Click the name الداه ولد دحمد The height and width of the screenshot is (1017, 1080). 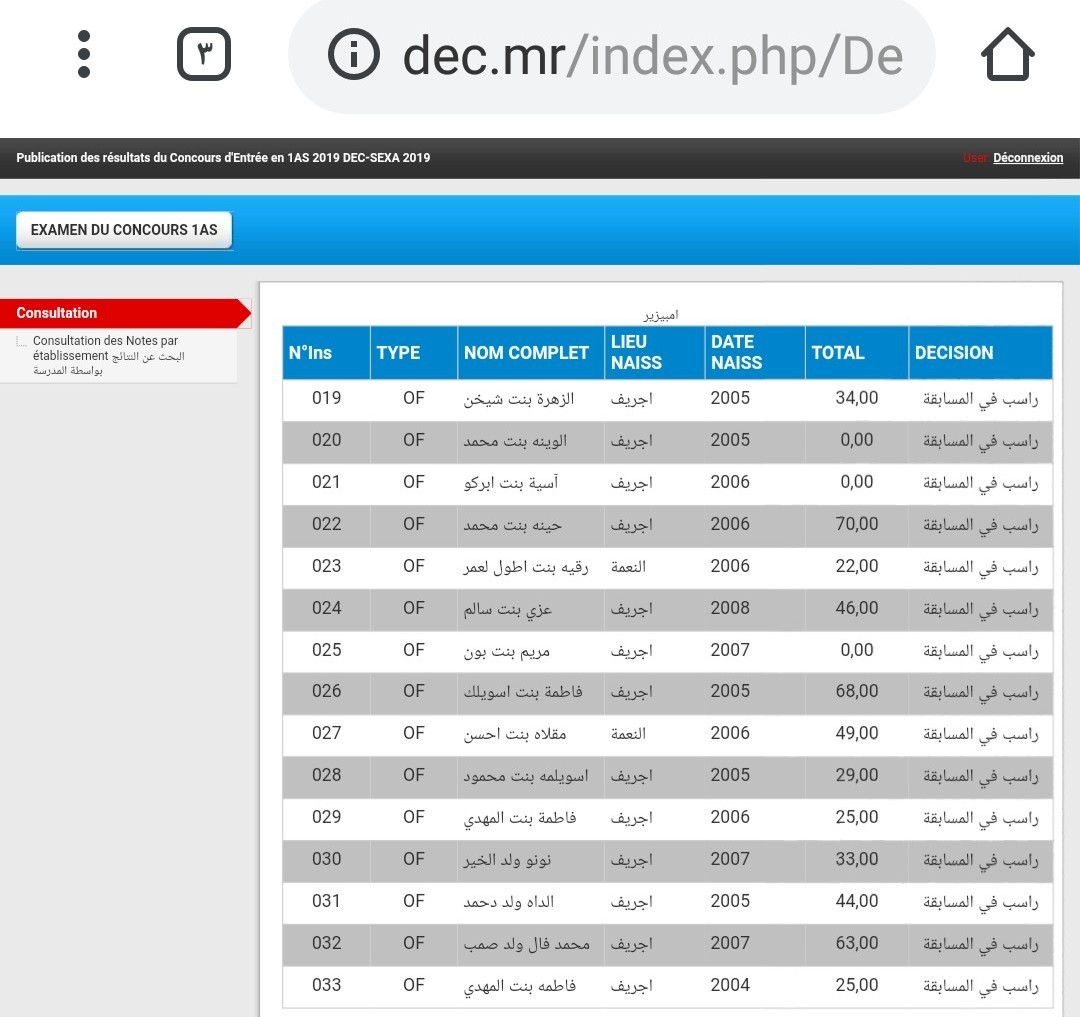coord(509,903)
